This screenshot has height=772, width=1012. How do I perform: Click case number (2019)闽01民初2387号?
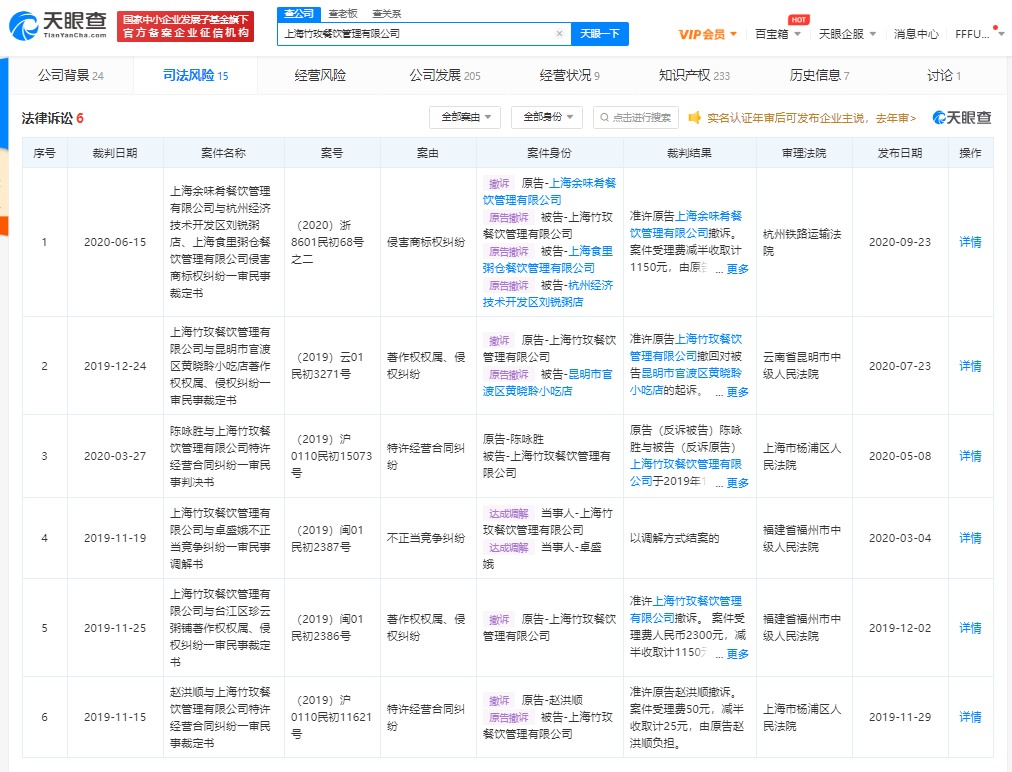pyautogui.click(x=327, y=538)
